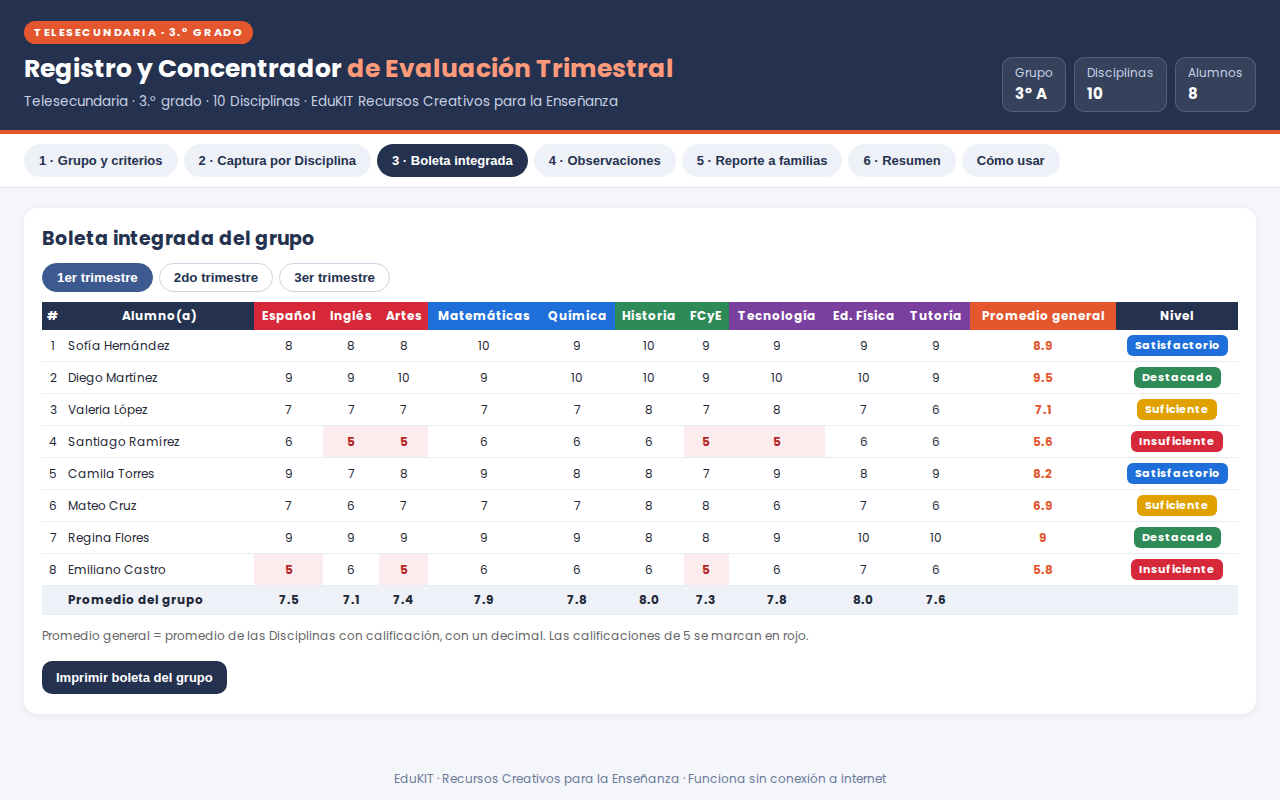1280x800 pixels.
Task: Click Diego Martínez's general average '9.5'
Action: pos(1043,378)
